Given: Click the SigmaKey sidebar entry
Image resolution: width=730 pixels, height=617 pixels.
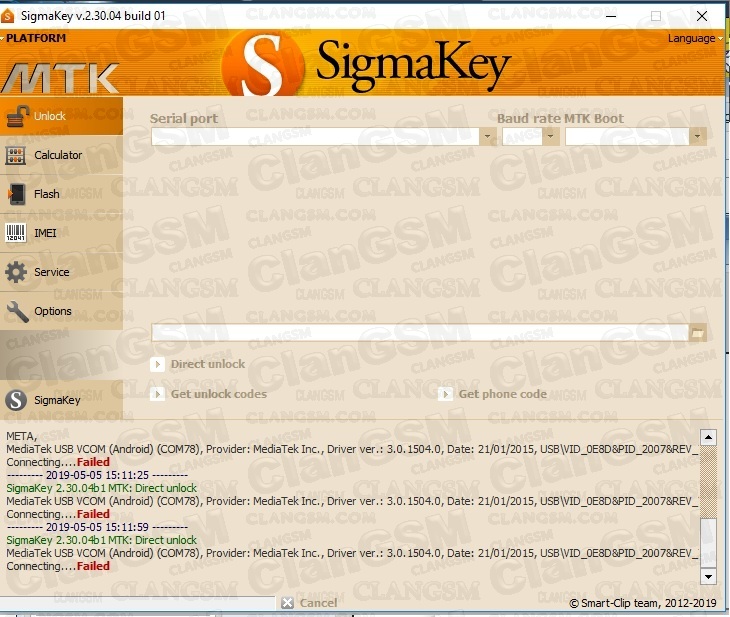Looking at the screenshot, I should pyautogui.click(x=61, y=400).
